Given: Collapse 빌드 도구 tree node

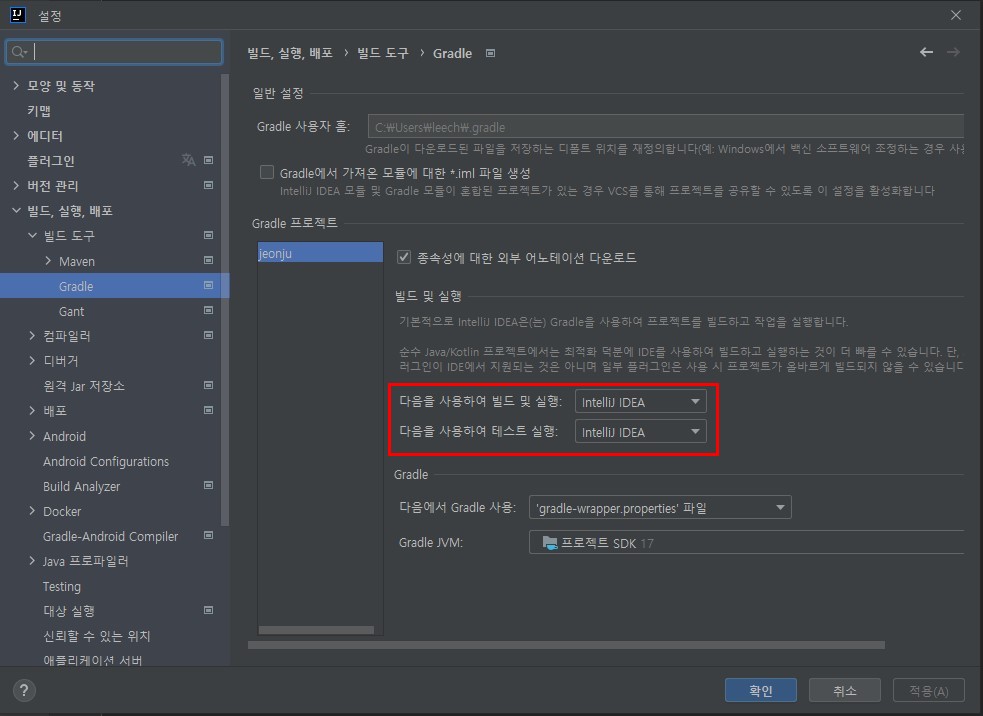Looking at the screenshot, I should pyautogui.click(x=33, y=236).
